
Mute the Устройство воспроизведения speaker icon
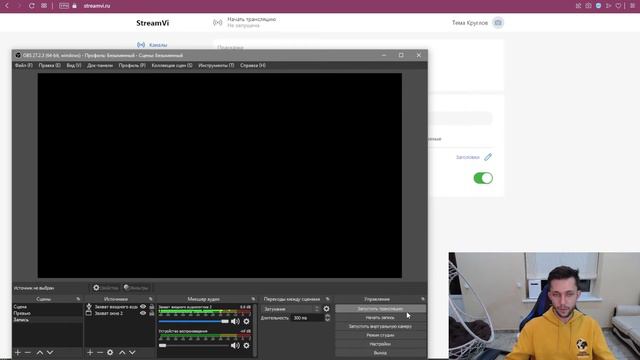click(x=235, y=346)
